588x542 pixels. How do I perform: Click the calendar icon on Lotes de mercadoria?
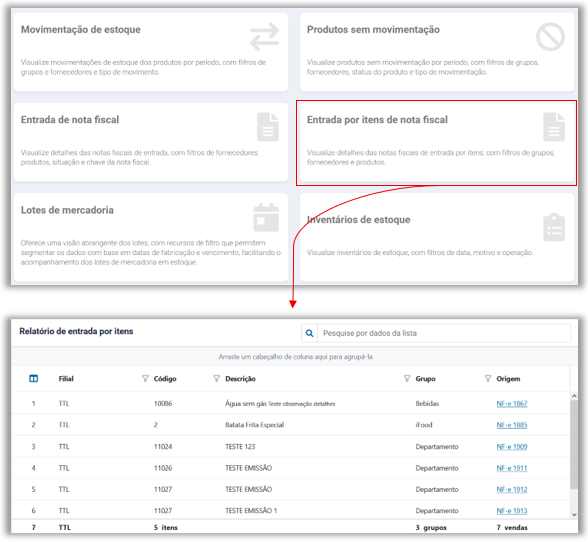266,218
